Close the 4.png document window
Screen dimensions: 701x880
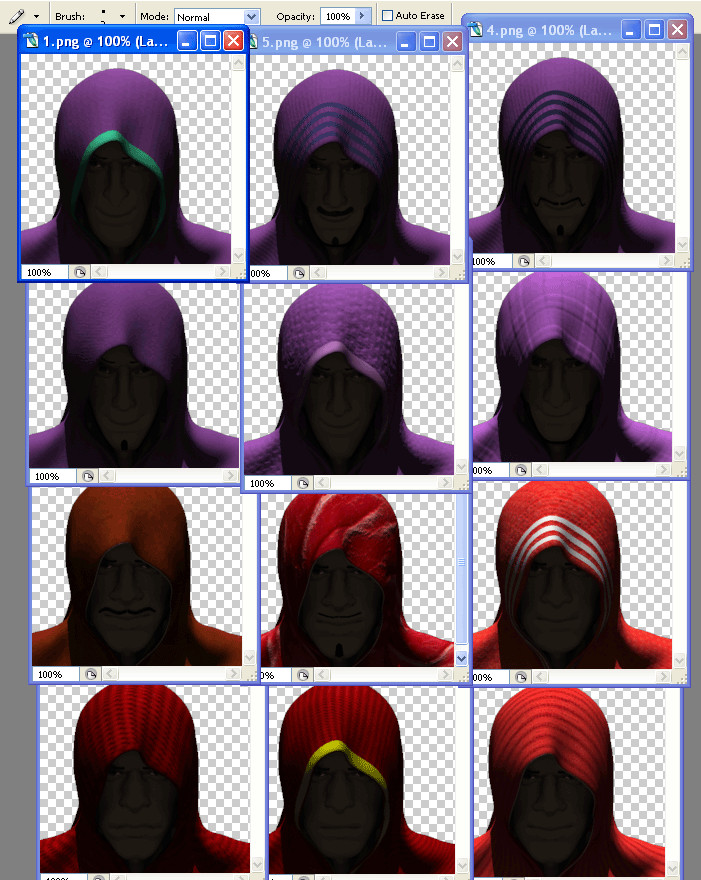pos(677,30)
